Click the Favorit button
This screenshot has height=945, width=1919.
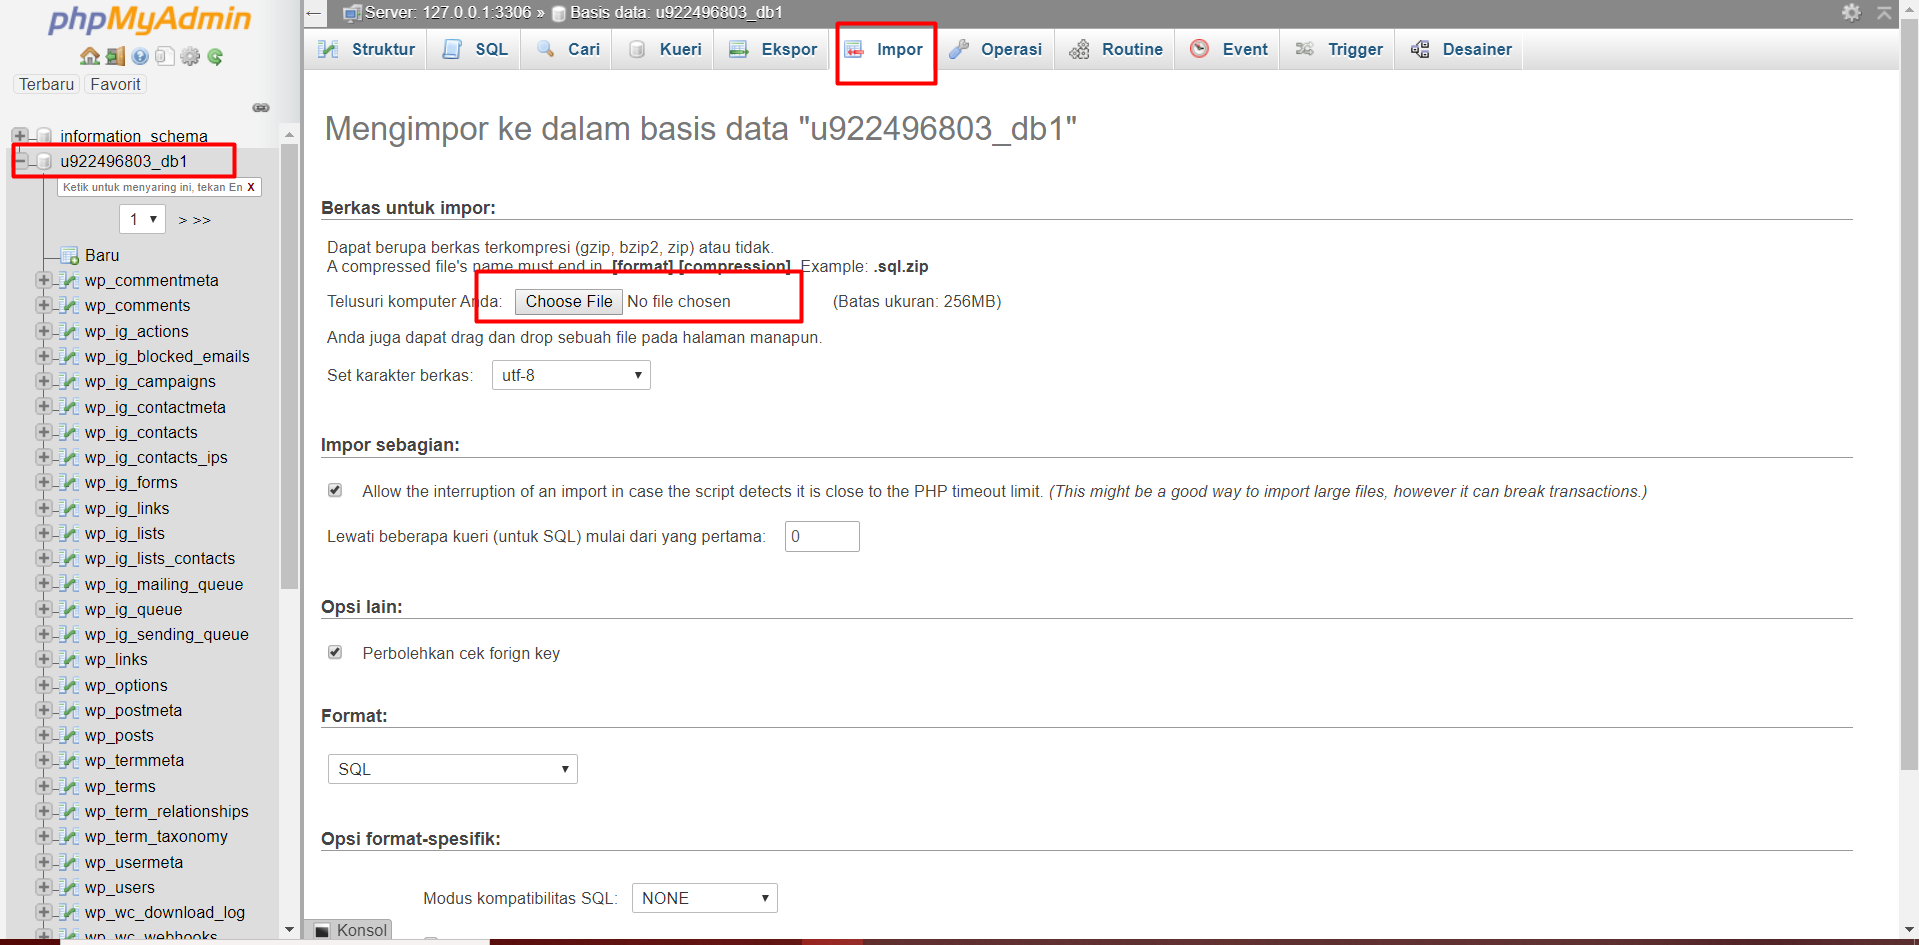(x=115, y=84)
